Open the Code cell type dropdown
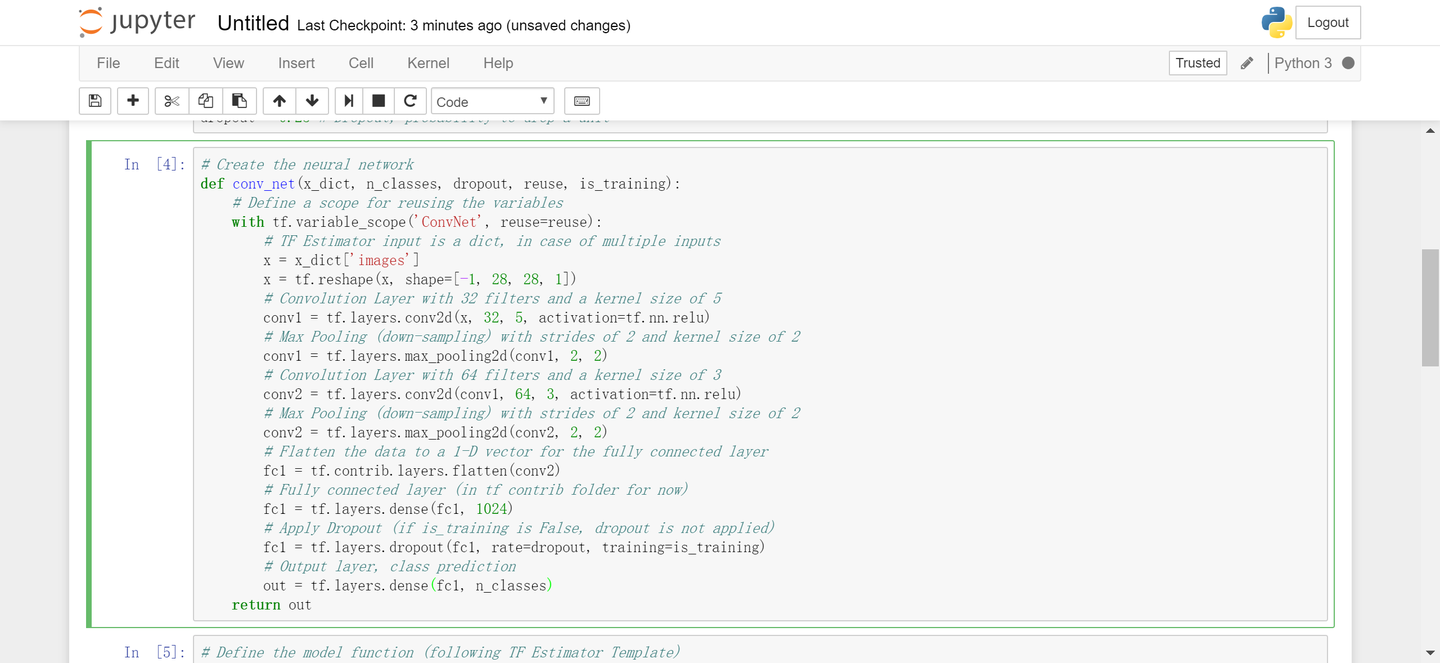 tap(492, 101)
